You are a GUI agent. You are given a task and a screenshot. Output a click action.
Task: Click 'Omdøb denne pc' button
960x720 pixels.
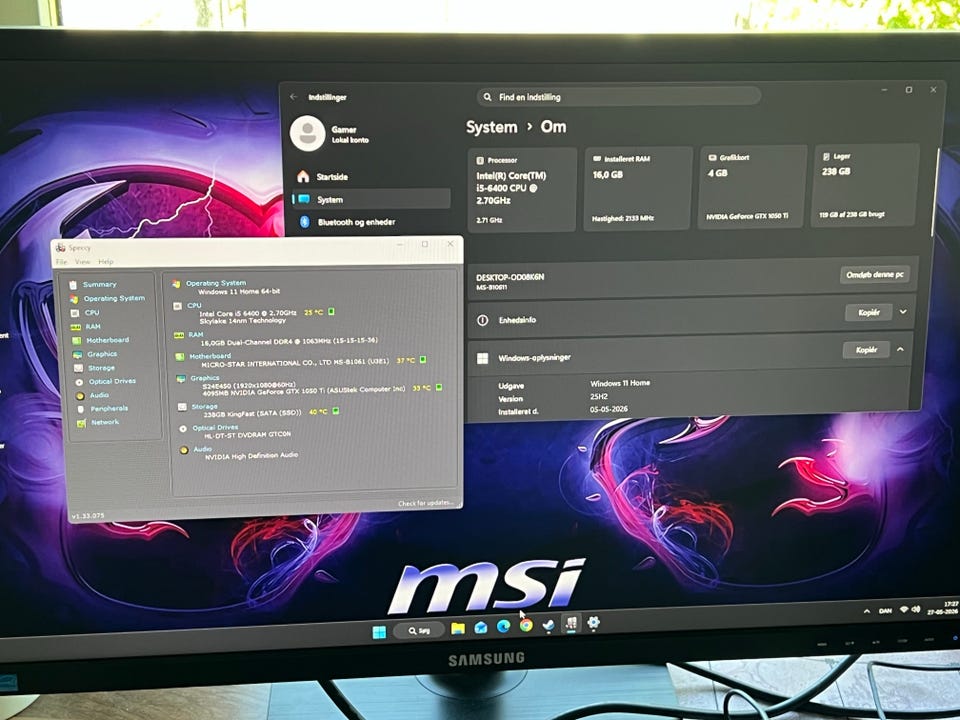point(874,274)
